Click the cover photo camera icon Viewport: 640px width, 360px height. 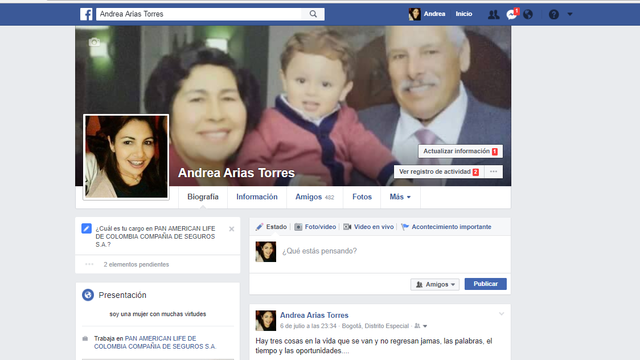94,42
